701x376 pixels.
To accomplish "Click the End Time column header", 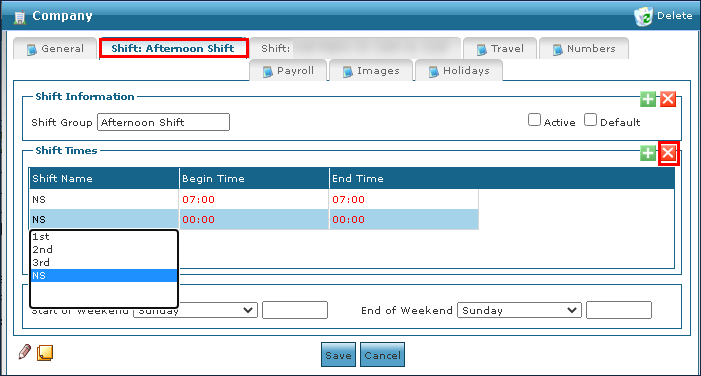I will (404, 178).
